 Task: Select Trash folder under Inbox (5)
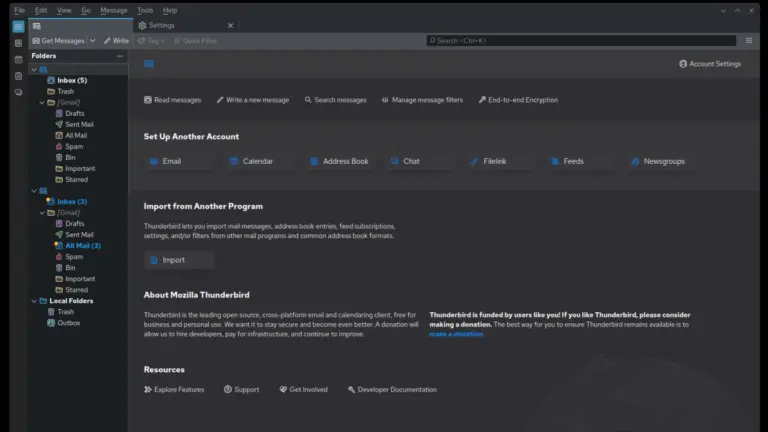click(78, 92)
